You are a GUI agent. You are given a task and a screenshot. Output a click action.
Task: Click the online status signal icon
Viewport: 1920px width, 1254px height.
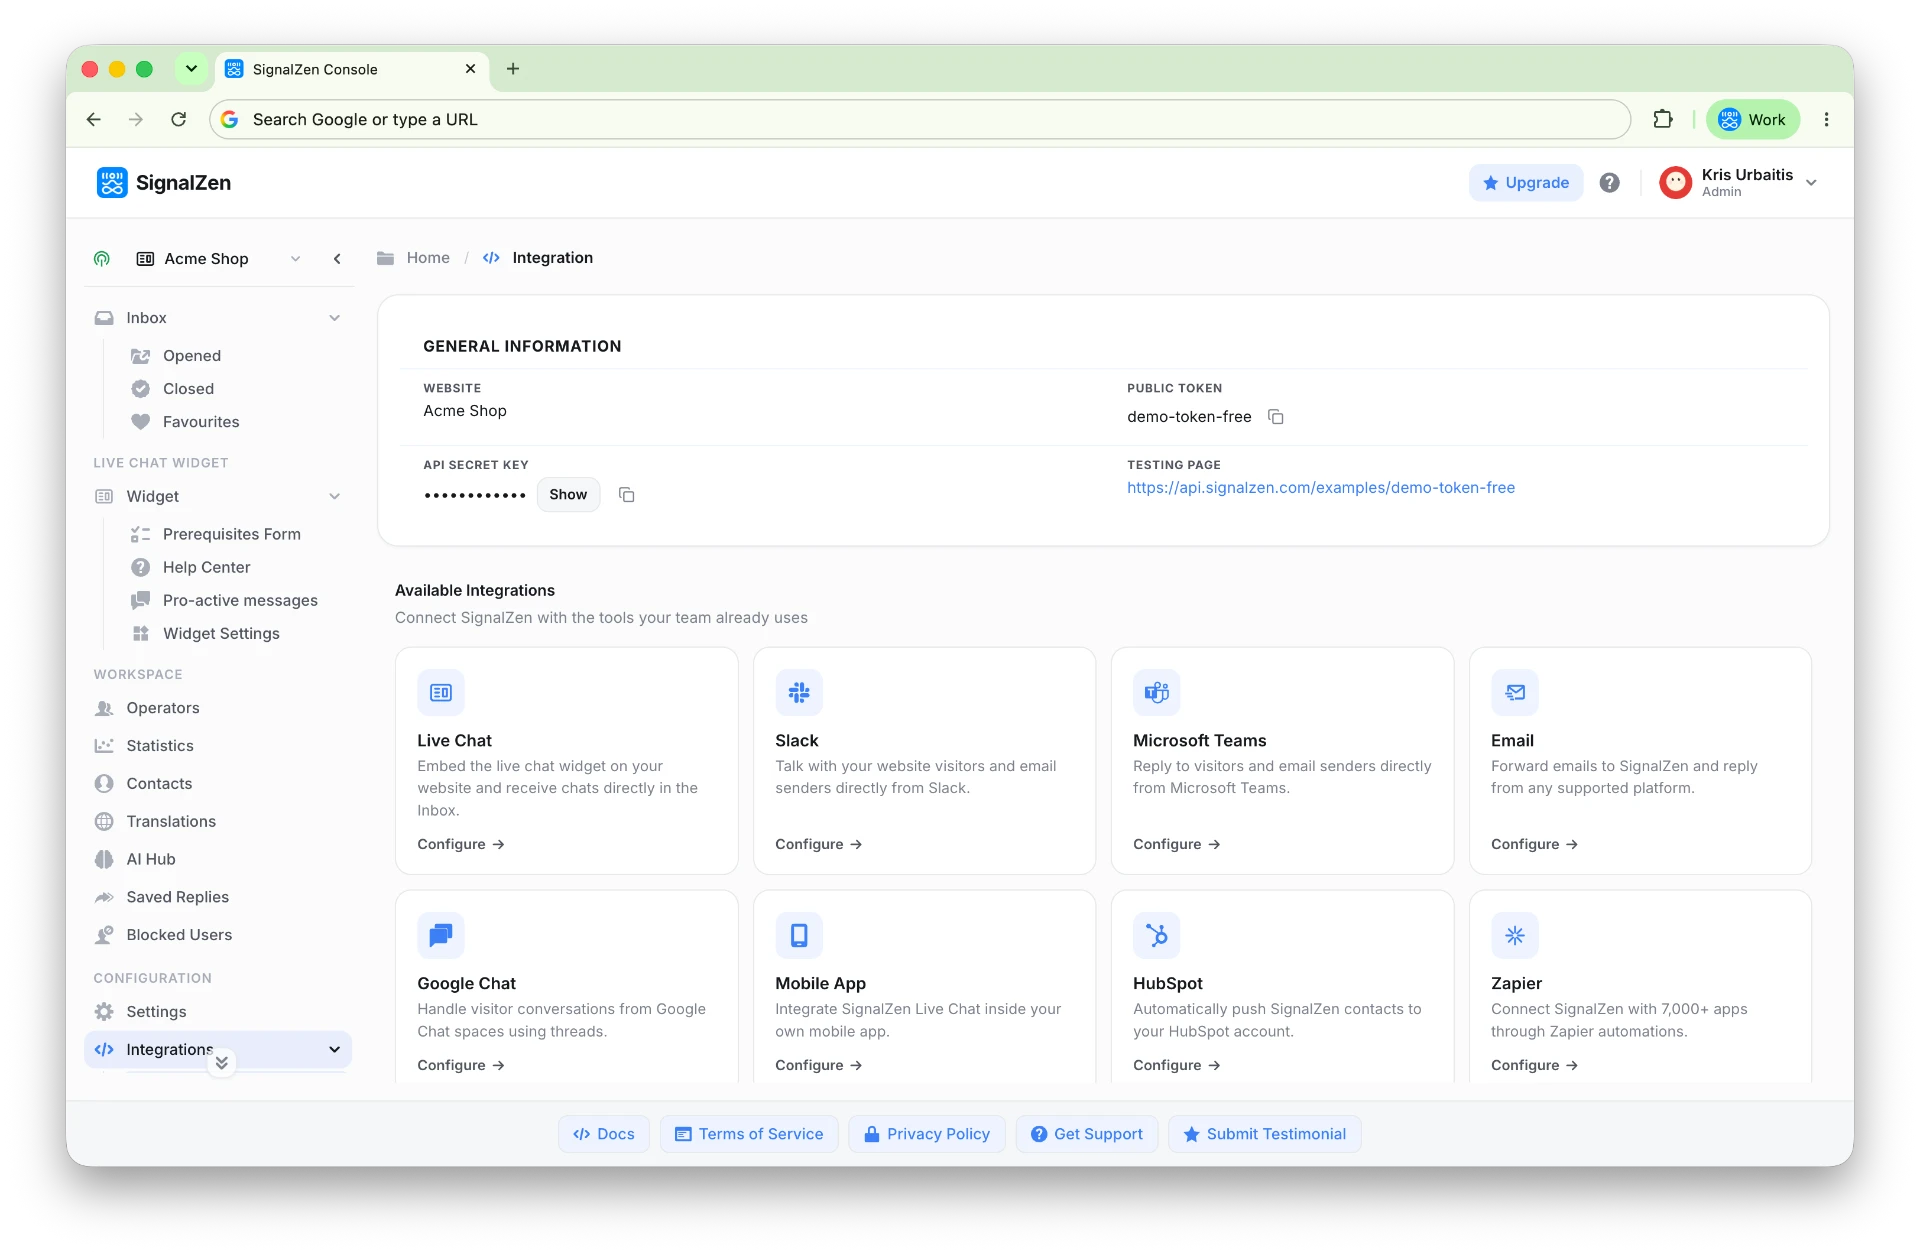click(102, 259)
